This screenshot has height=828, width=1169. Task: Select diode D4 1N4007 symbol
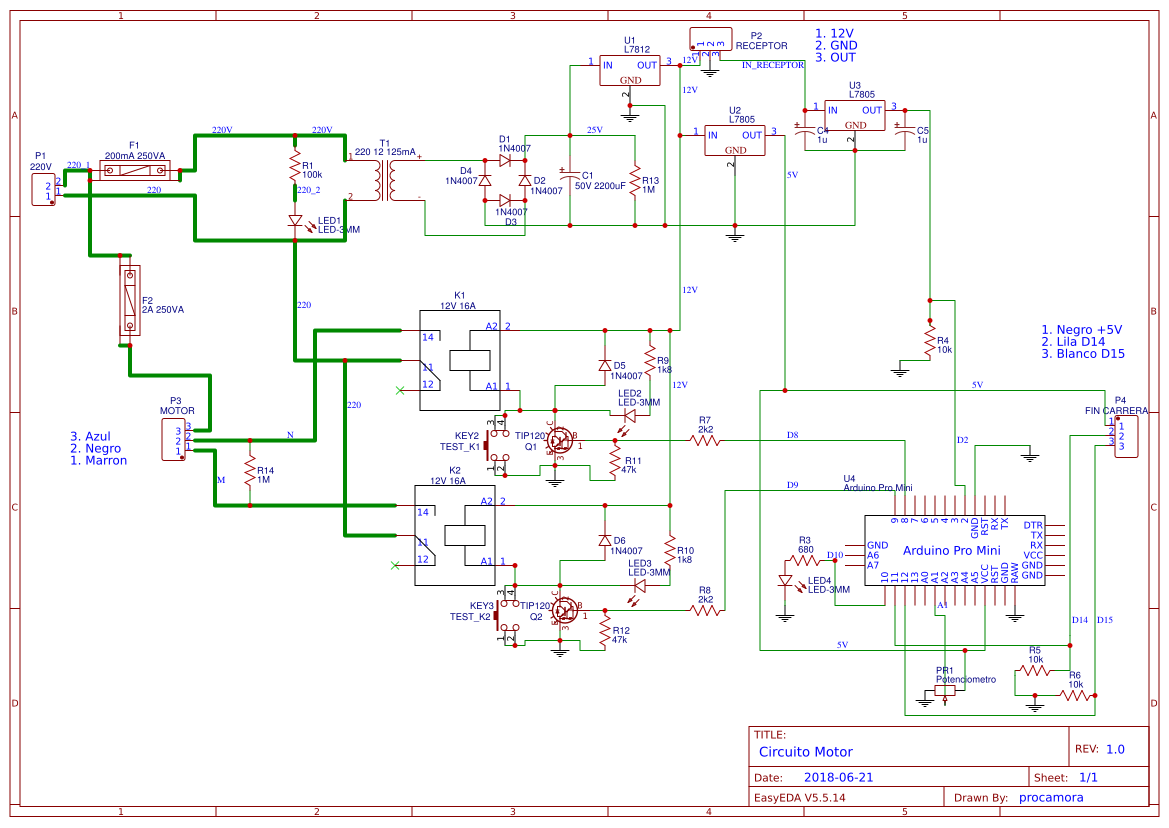[485, 180]
